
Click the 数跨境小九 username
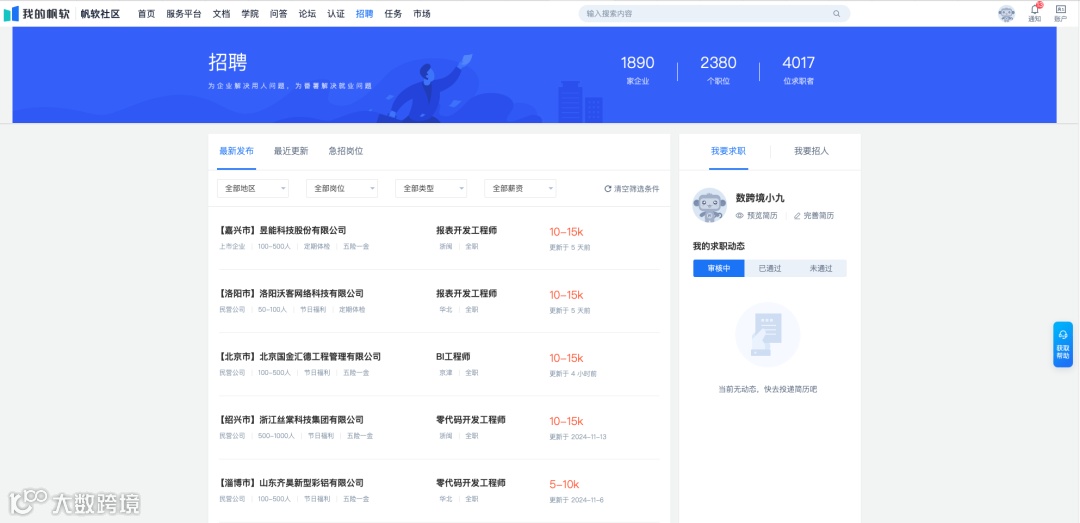pyautogui.click(x=760, y=198)
